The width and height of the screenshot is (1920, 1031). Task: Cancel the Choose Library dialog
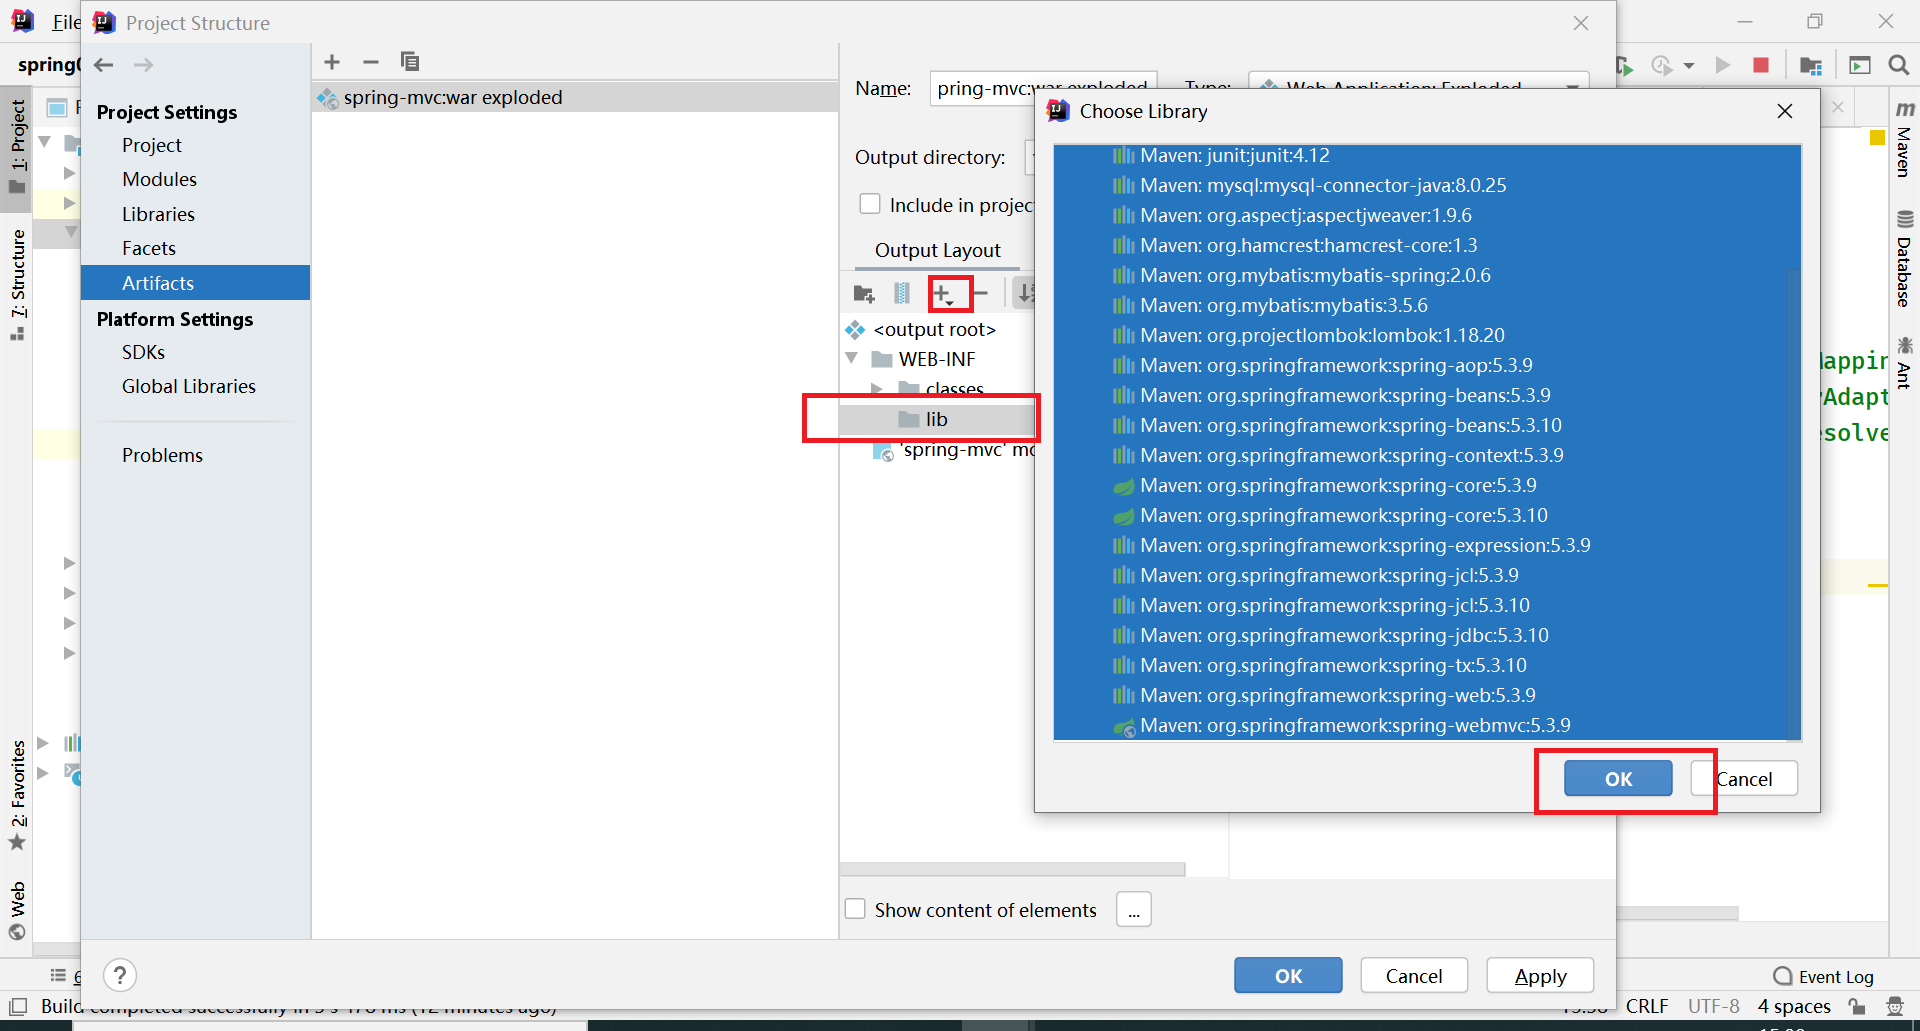1744,779
